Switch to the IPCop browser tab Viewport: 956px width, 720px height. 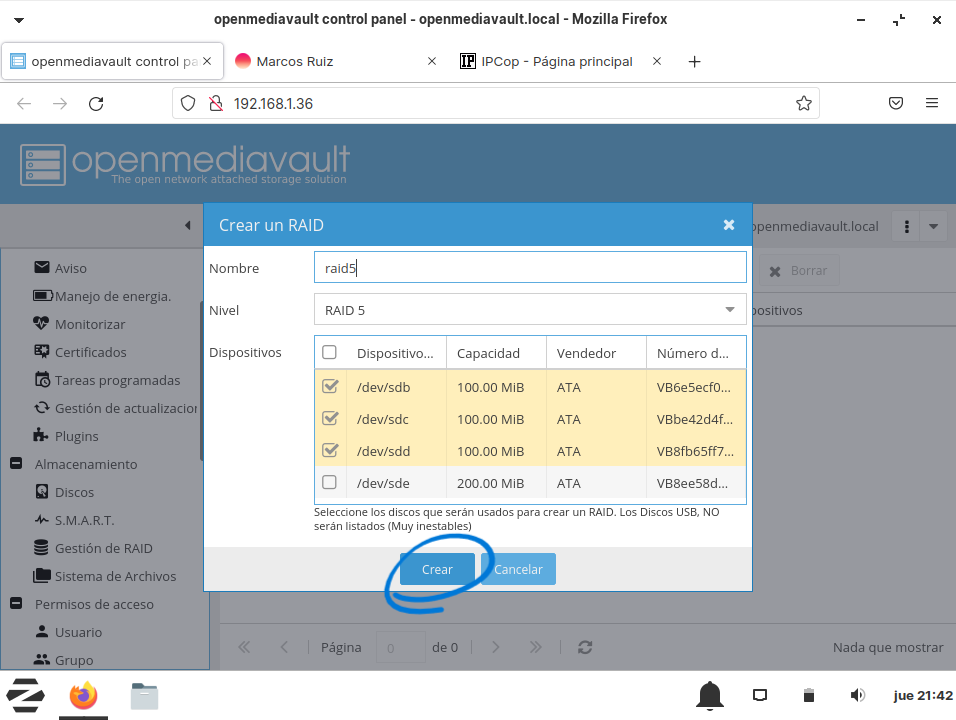coord(556,61)
